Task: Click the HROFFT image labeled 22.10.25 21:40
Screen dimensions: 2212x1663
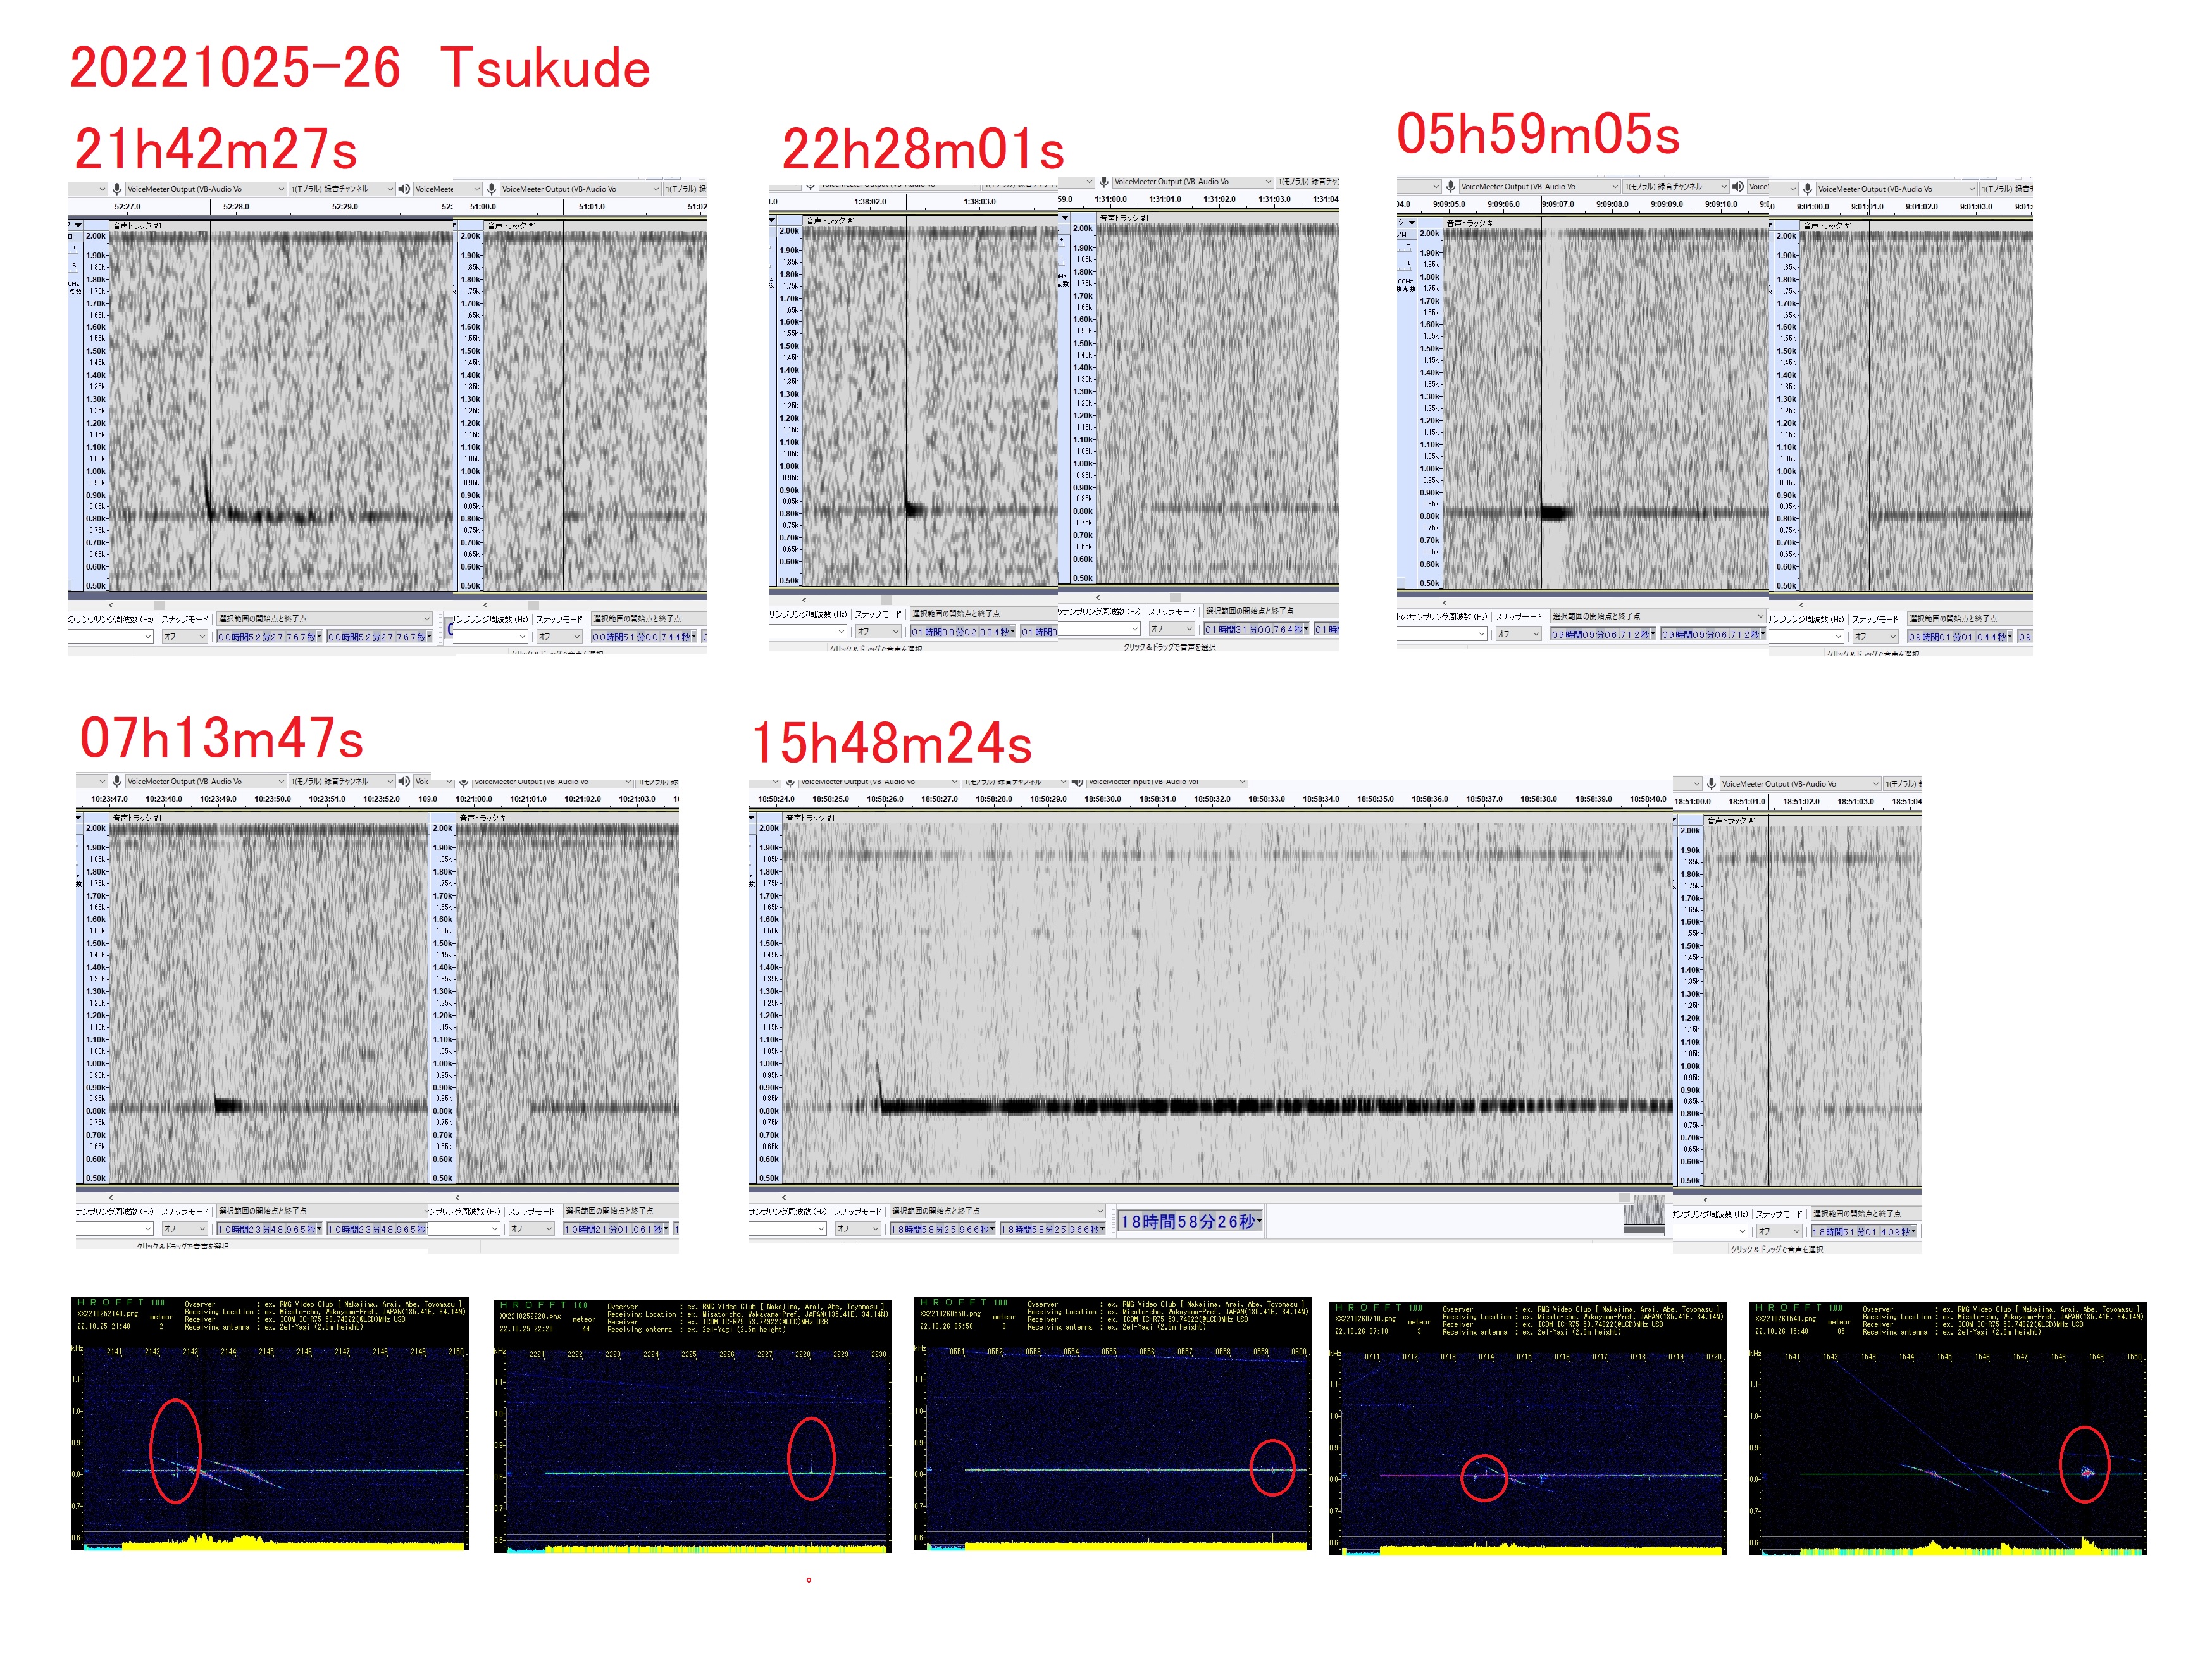Action: (270, 1425)
